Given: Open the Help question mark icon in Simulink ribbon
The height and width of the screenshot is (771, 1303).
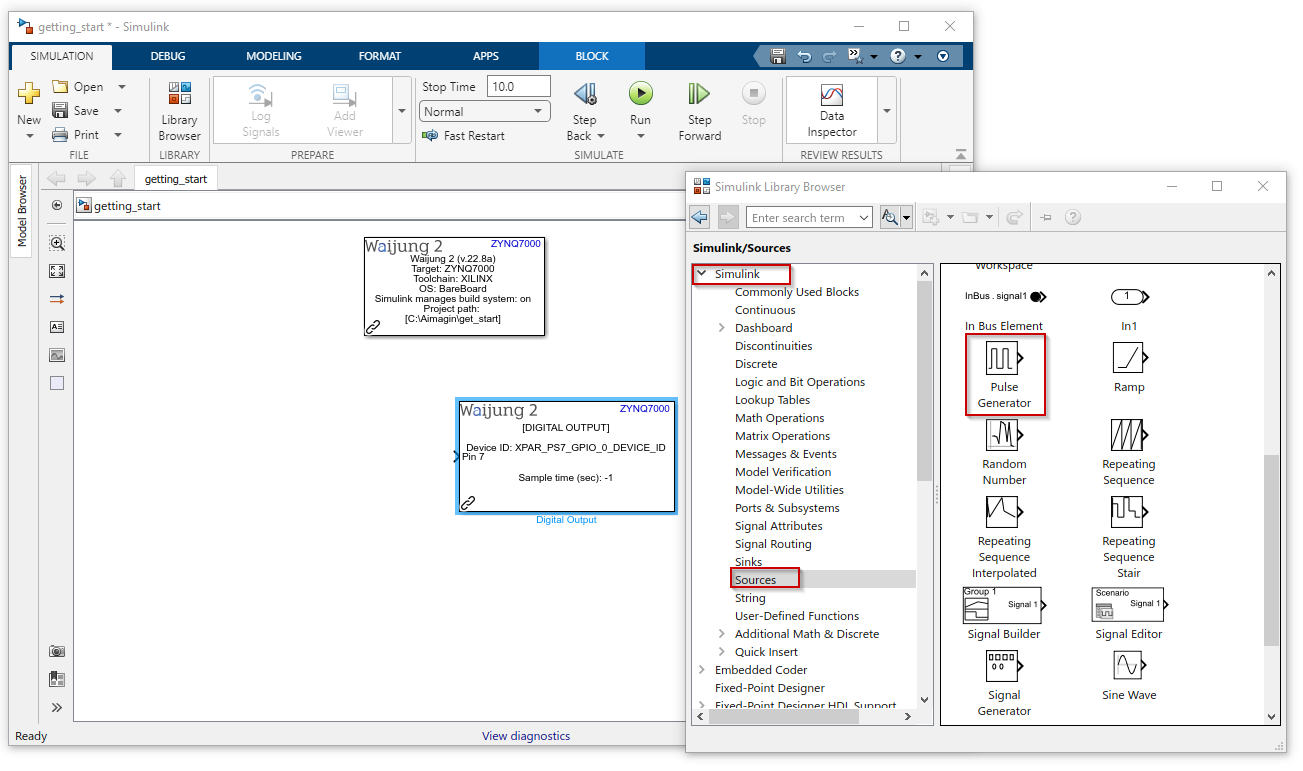Looking at the screenshot, I should point(898,56).
